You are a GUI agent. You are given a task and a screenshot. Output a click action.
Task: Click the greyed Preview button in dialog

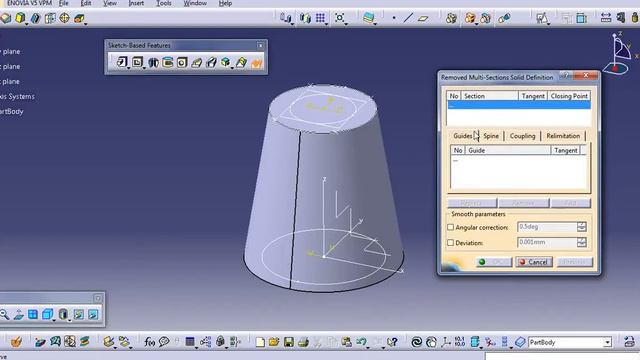pos(575,262)
